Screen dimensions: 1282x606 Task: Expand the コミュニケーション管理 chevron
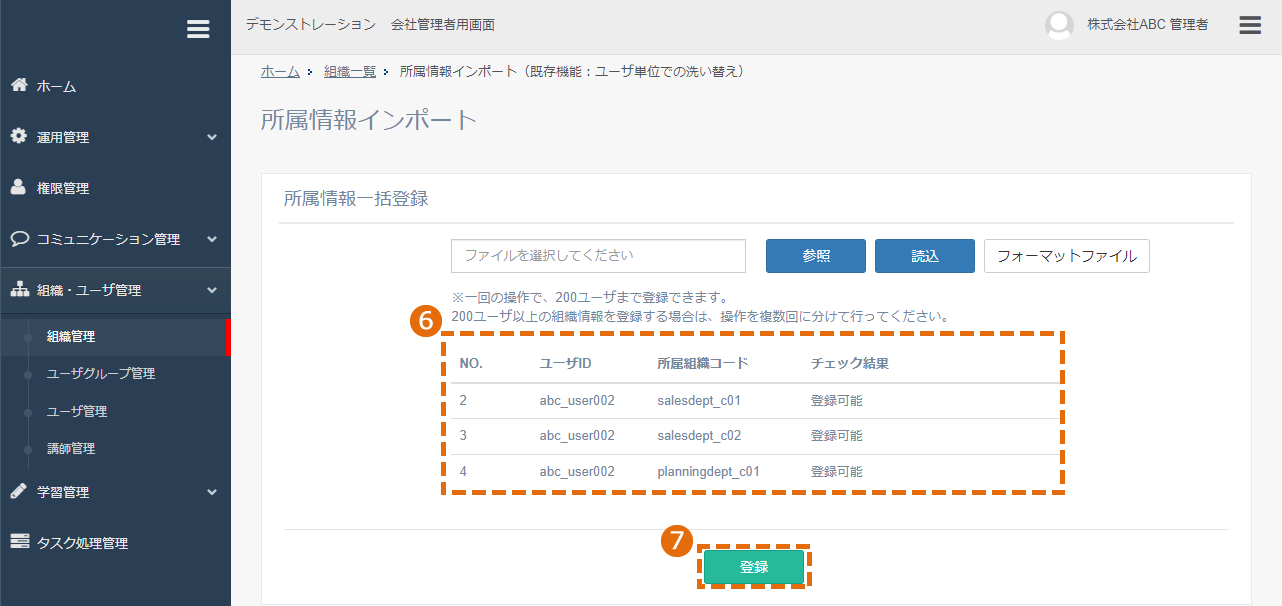211,240
